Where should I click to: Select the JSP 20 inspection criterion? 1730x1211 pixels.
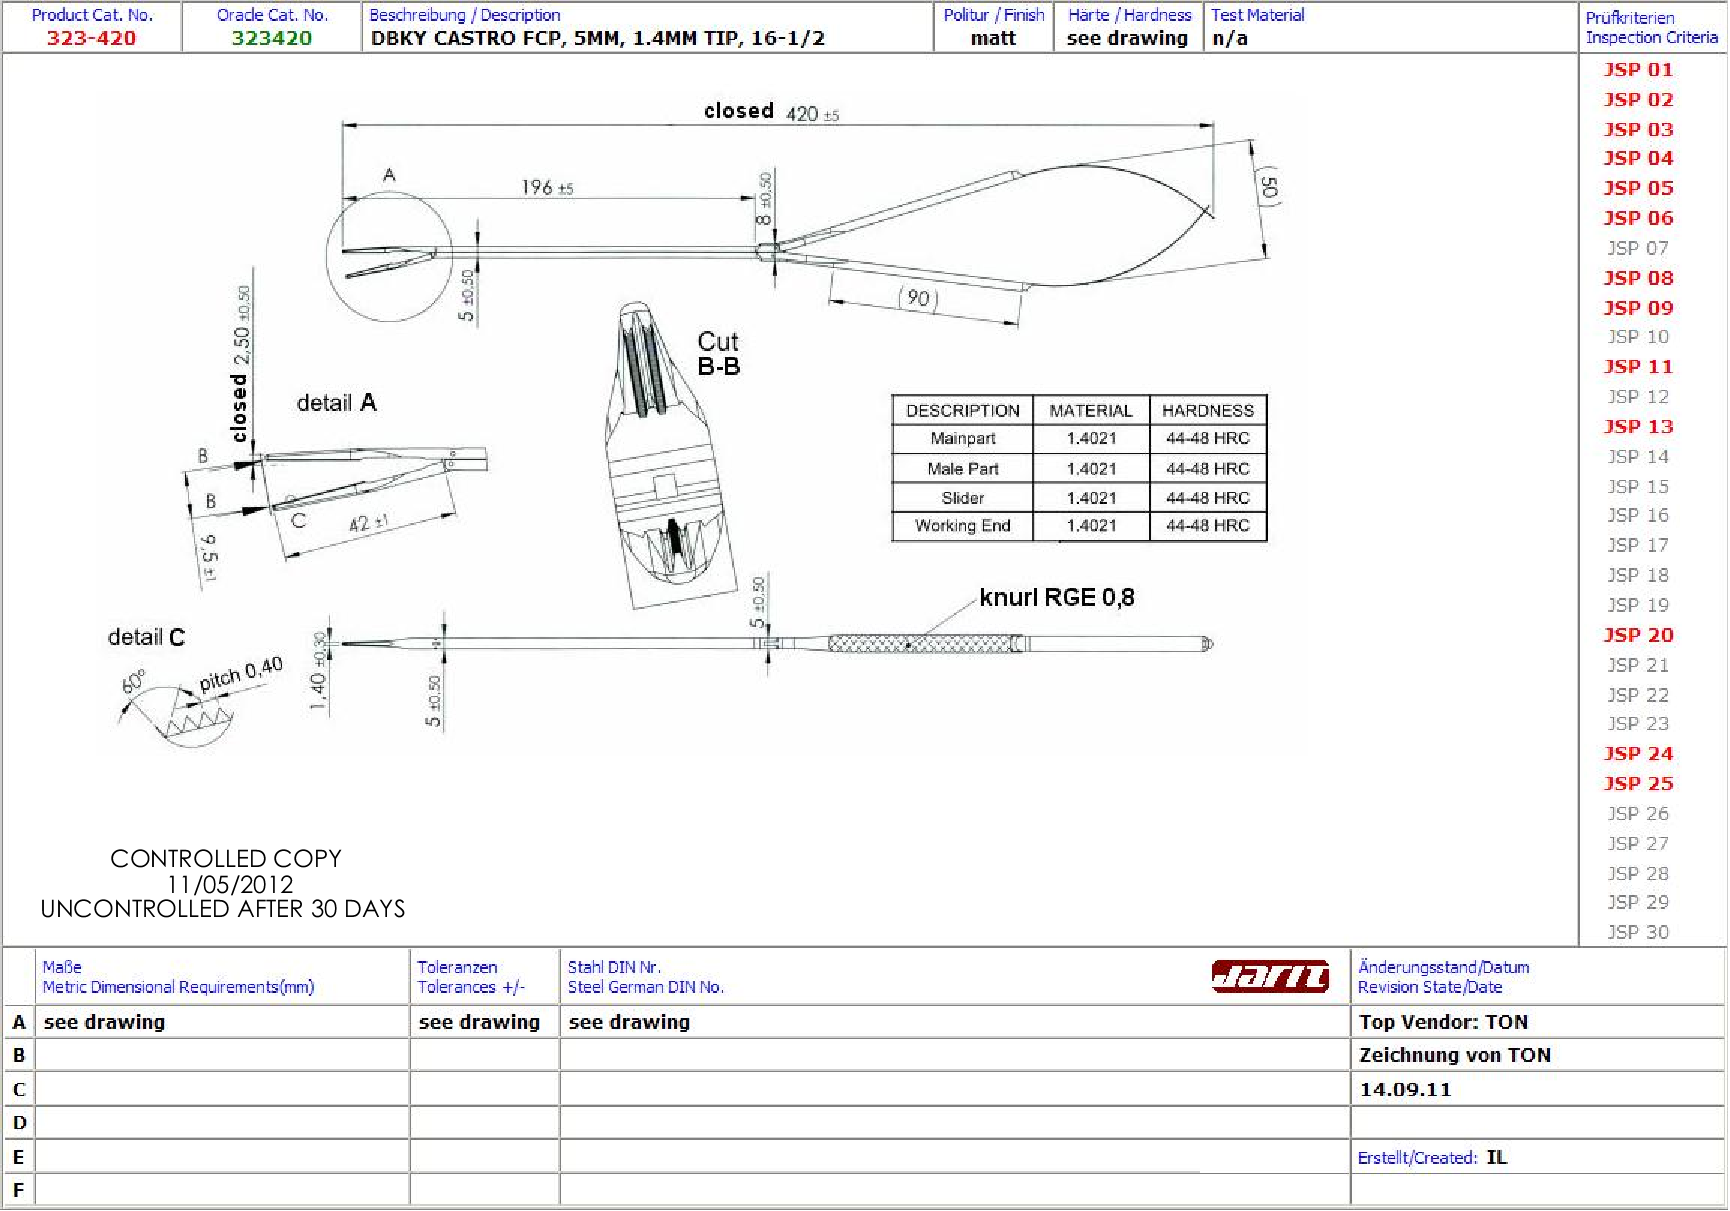tap(1637, 635)
